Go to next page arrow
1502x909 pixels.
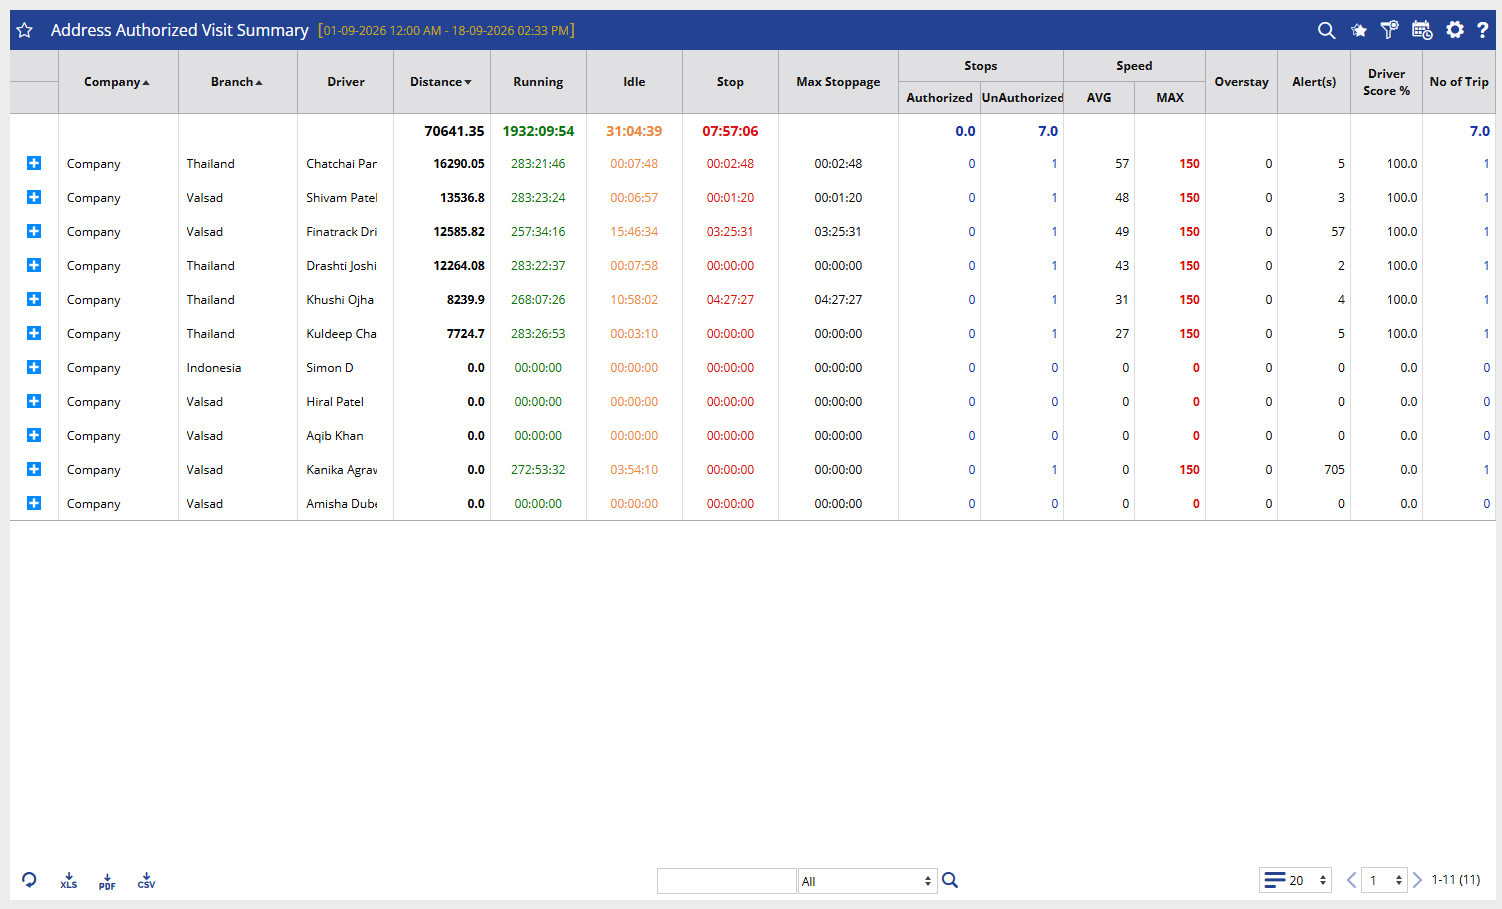click(x=1417, y=880)
